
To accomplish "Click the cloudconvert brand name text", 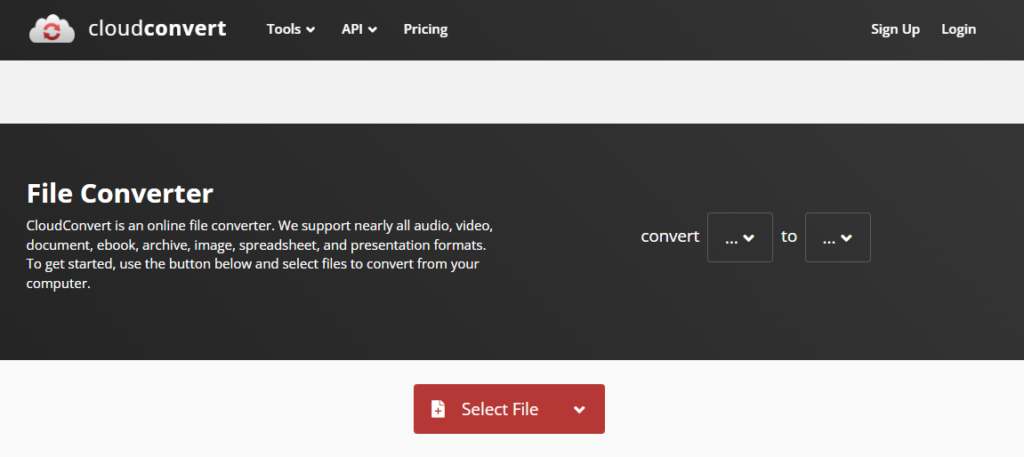I will coord(156,29).
